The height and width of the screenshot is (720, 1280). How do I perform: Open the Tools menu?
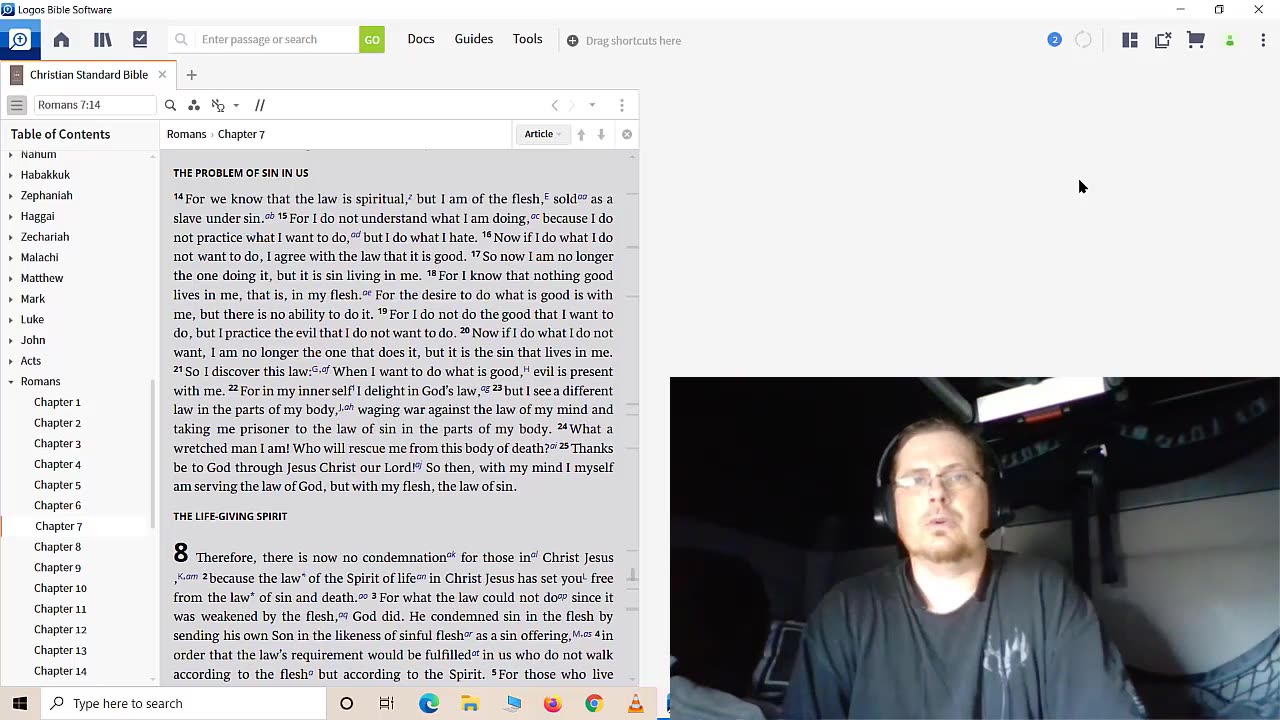[527, 39]
